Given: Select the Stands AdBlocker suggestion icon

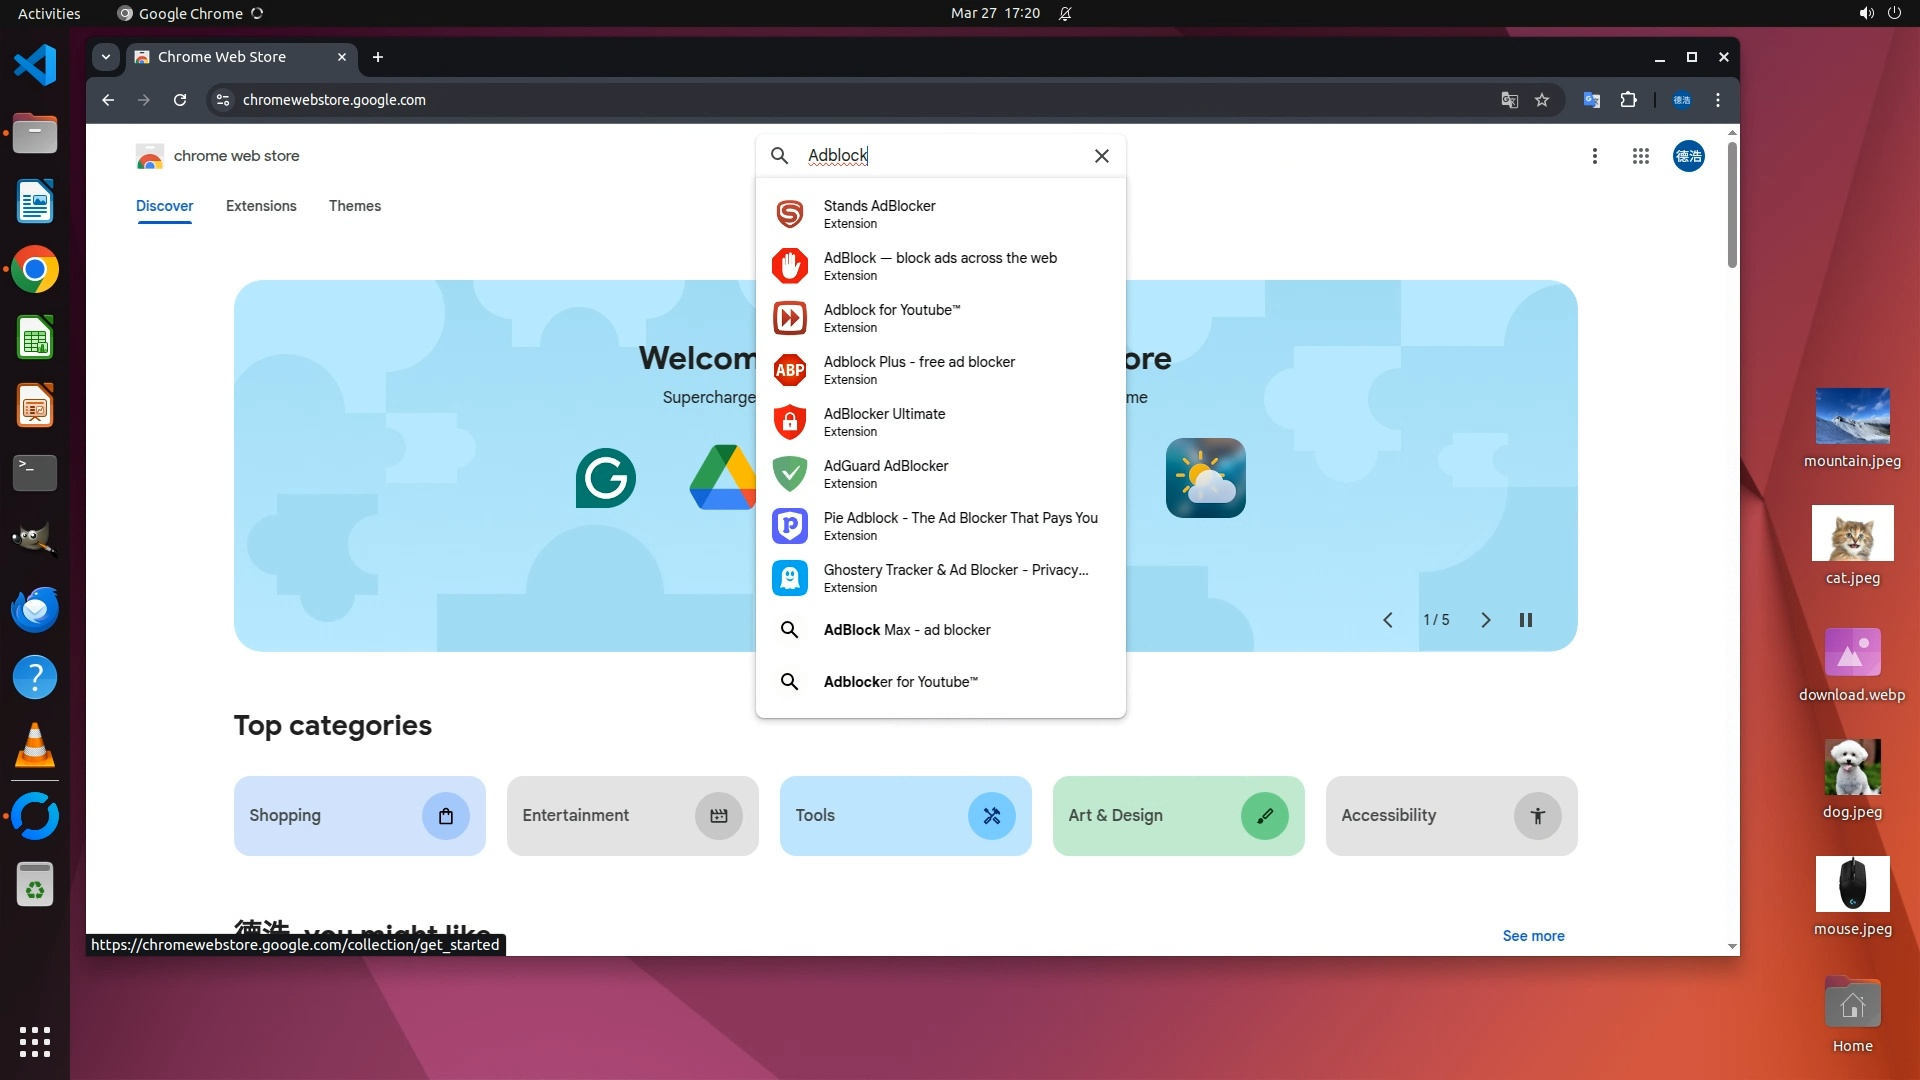Looking at the screenshot, I should [x=790, y=214].
